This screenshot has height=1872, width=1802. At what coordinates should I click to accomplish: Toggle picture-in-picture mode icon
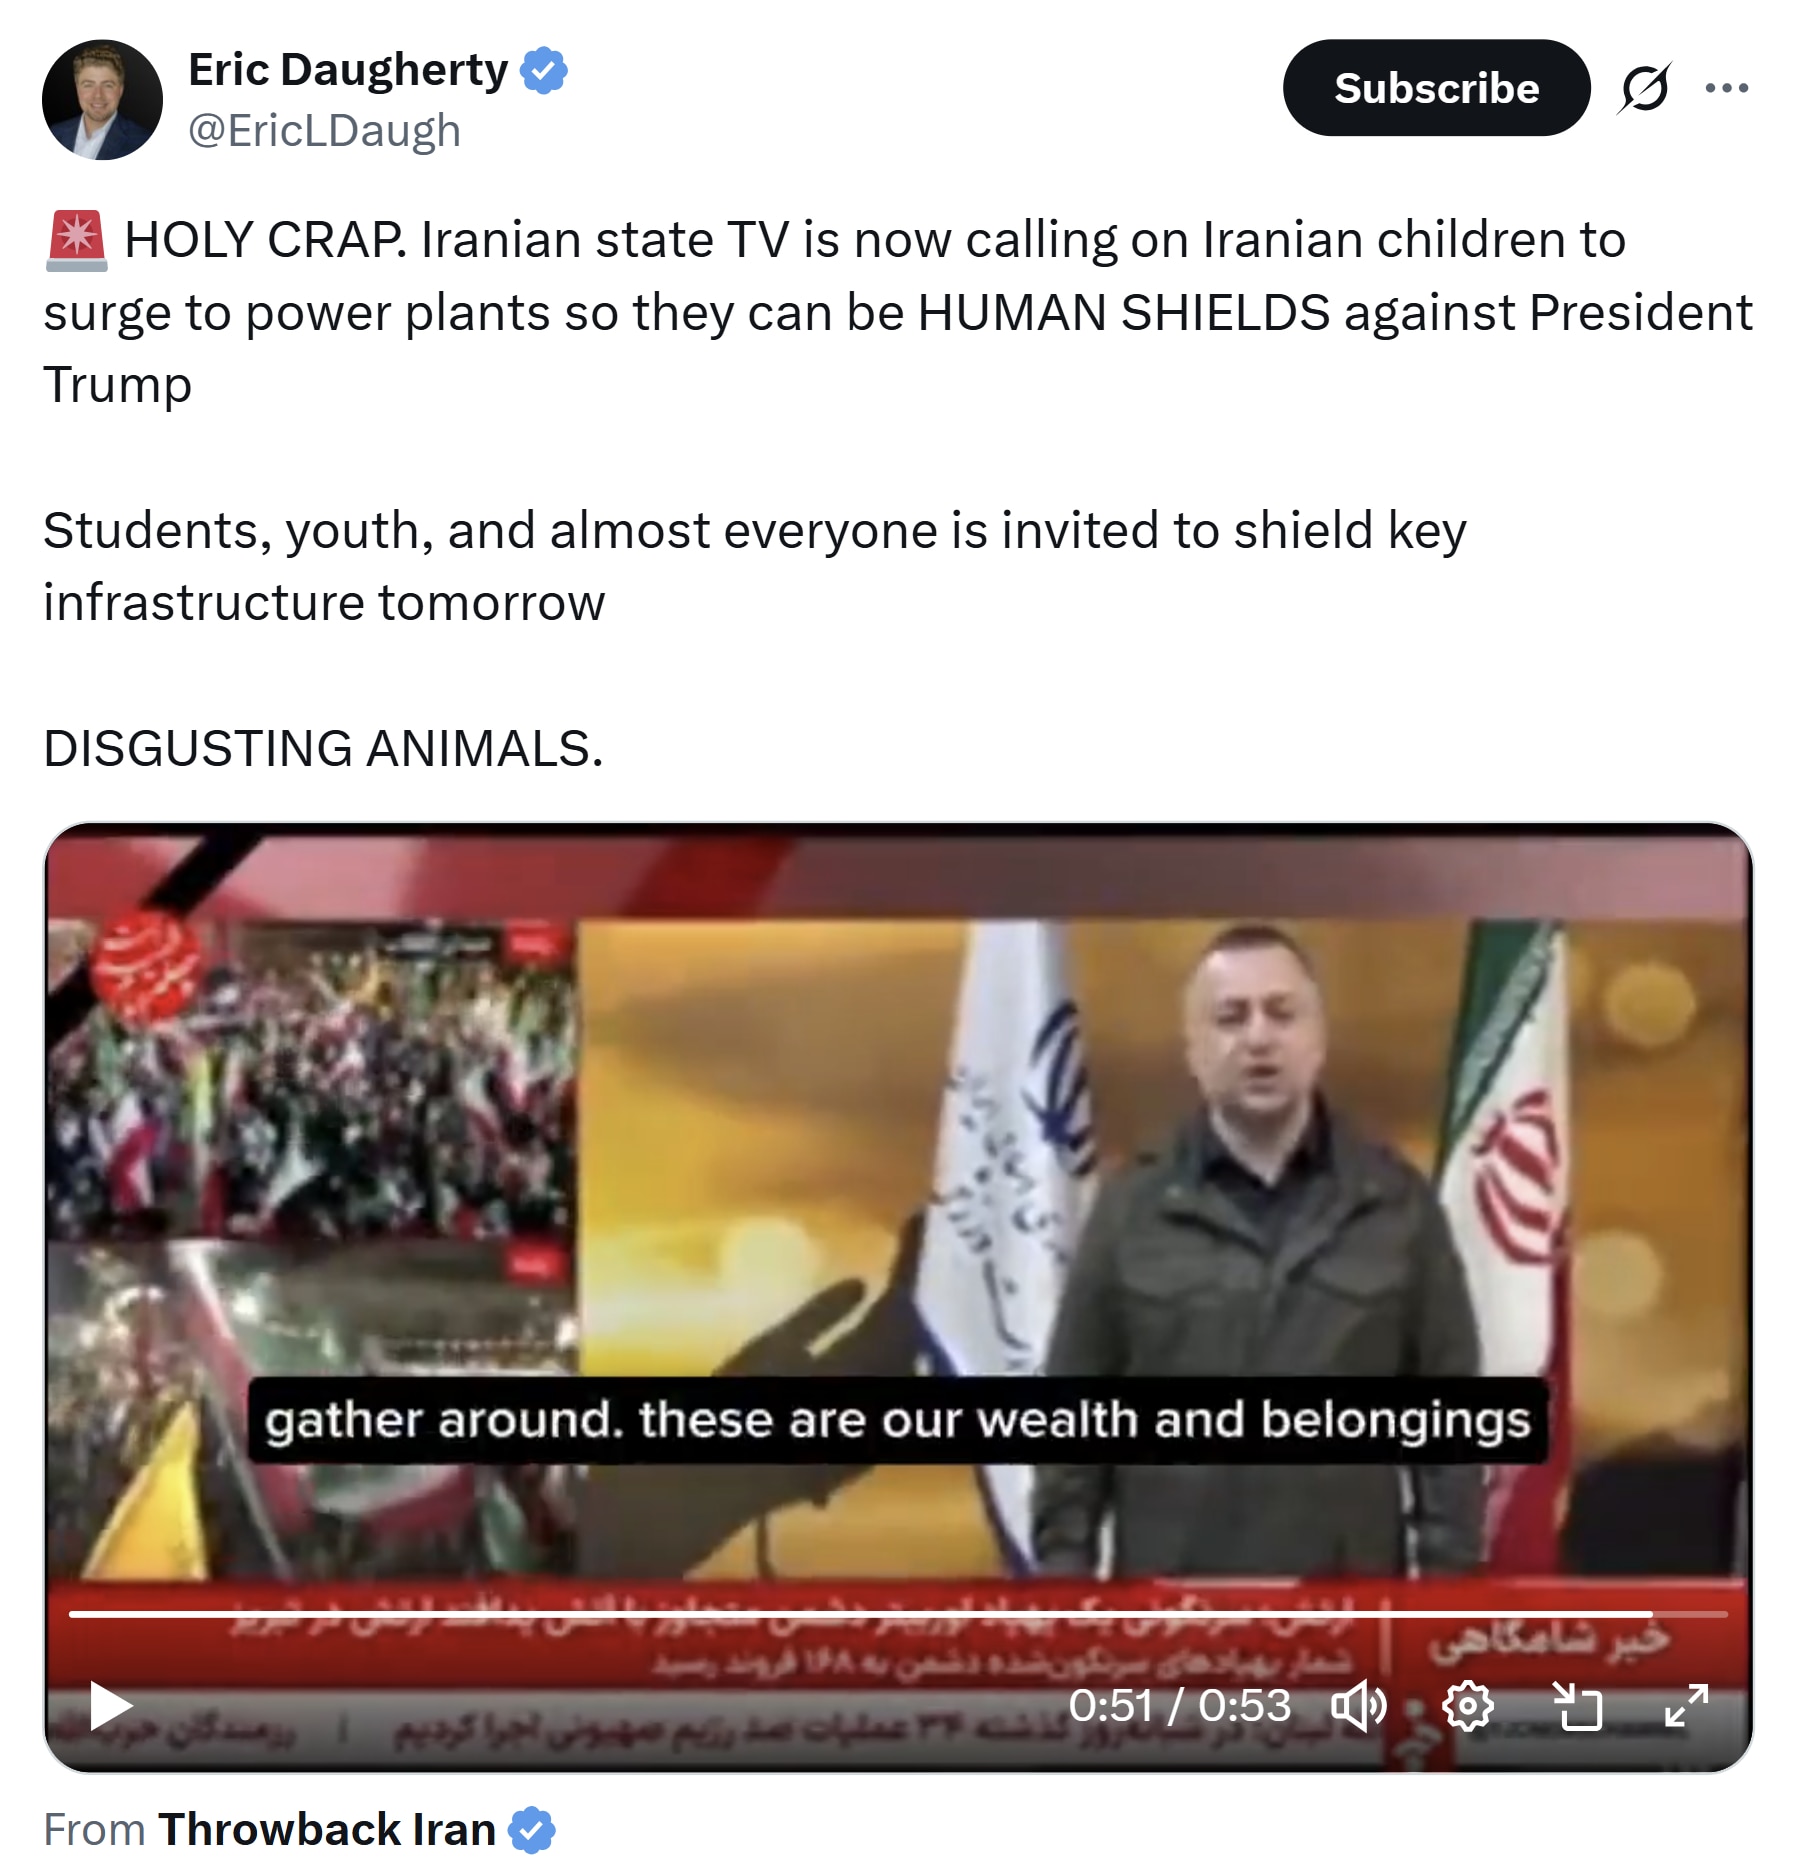pos(1577,1706)
